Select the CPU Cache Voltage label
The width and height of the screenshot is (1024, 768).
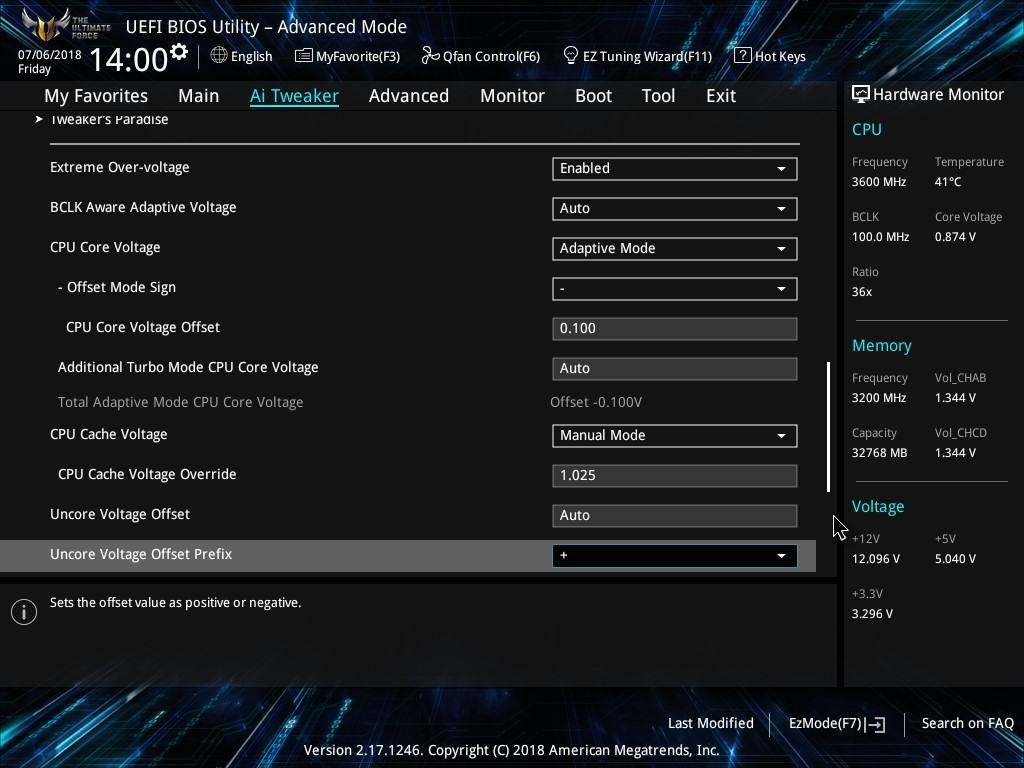point(108,434)
